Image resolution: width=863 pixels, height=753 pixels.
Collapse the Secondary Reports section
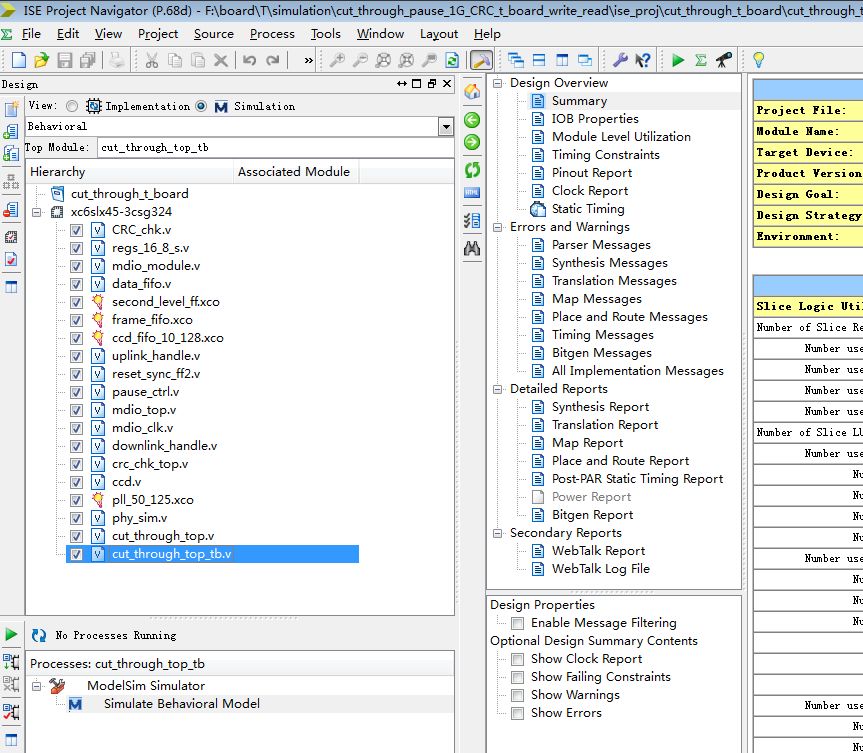click(498, 533)
